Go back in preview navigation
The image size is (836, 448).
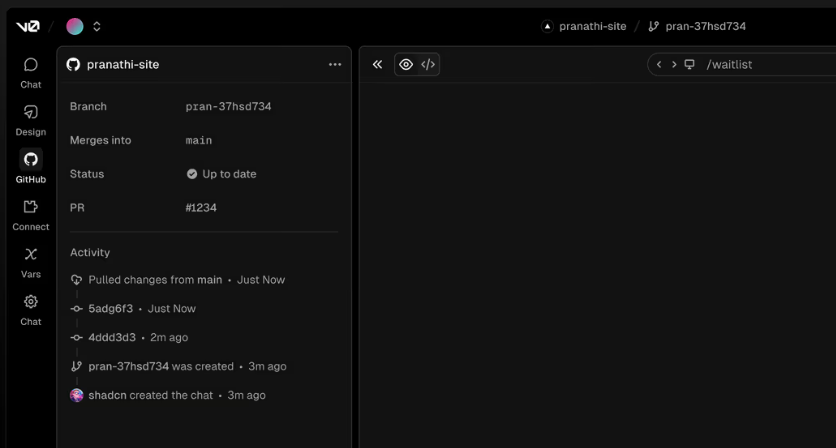(x=659, y=65)
